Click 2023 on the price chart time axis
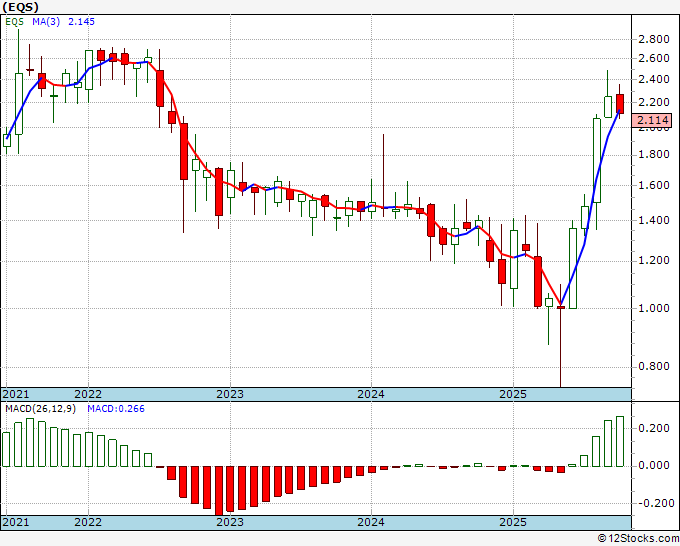This screenshot has height=546, width=680. coord(230,394)
